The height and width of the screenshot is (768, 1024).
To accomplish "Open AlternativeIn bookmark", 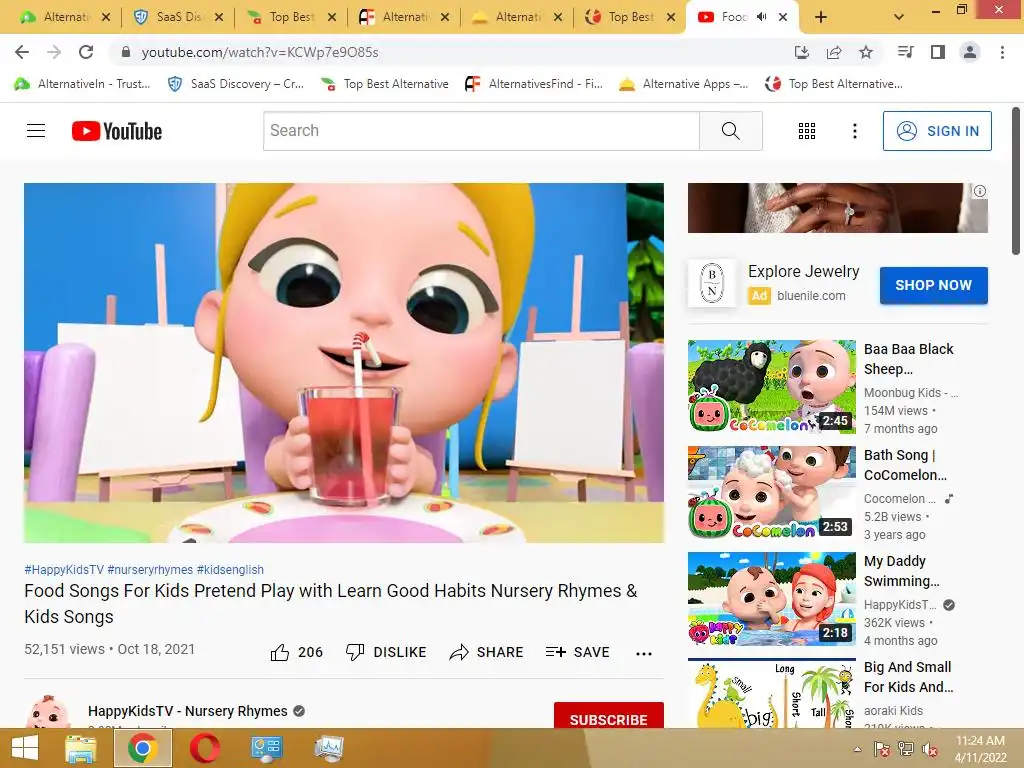I will pyautogui.click(x=82, y=84).
